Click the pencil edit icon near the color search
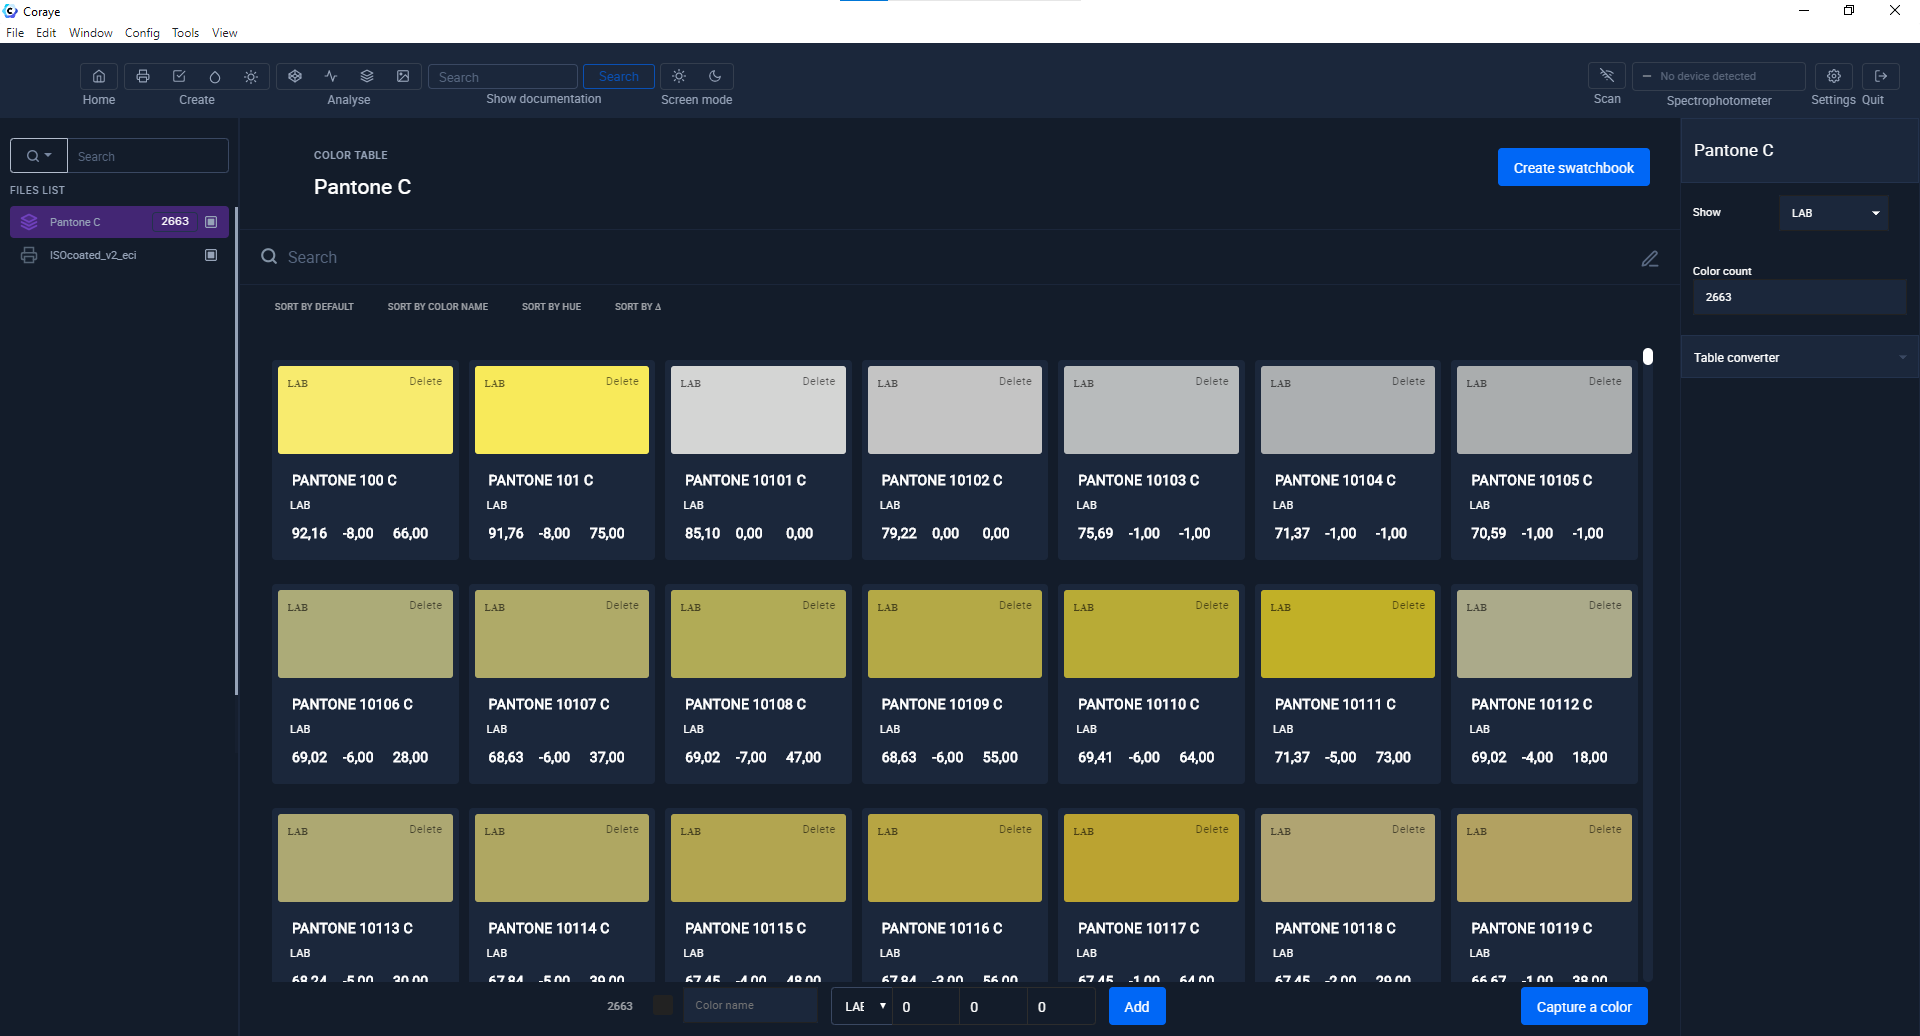1920x1036 pixels. [x=1650, y=259]
